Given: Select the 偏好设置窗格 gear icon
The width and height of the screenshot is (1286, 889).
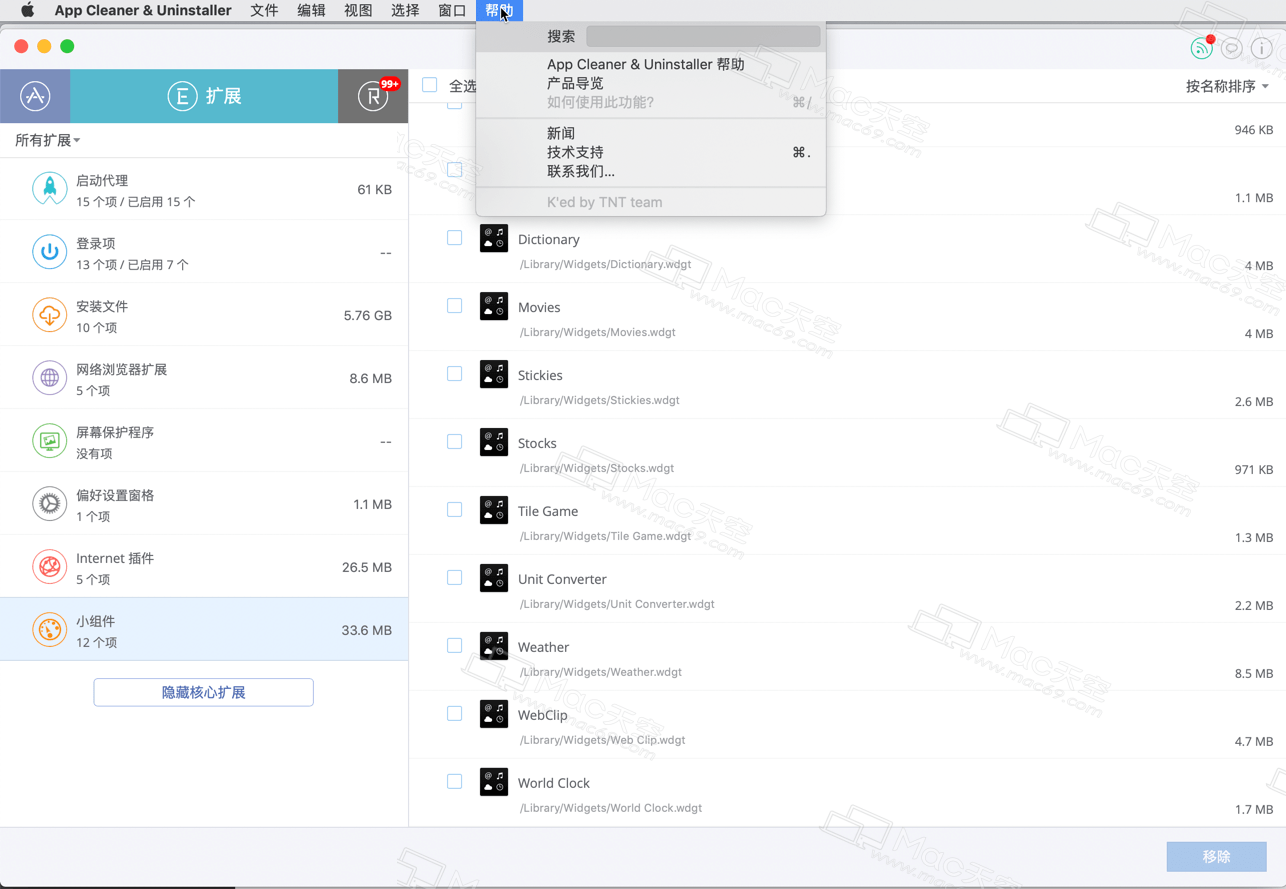Looking at the screenshot, I should [49, 504].
